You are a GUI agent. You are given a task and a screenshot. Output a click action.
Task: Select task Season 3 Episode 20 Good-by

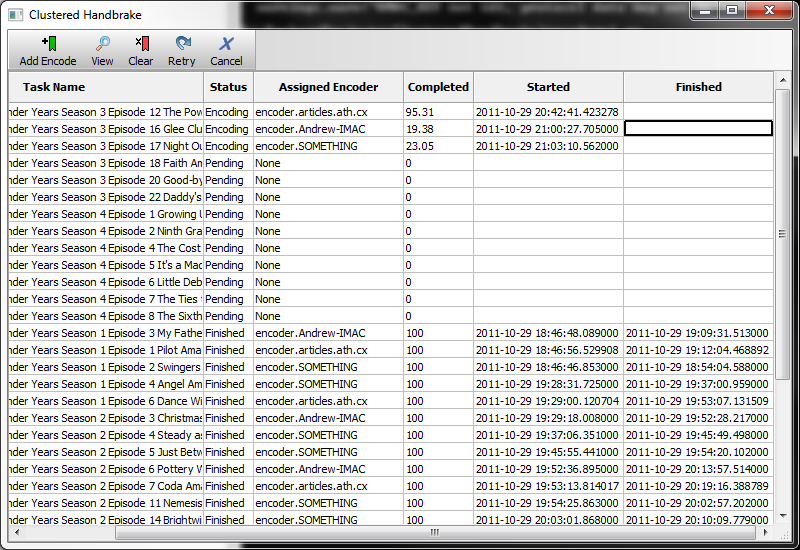pyautogui.click(x=106, y=180)
